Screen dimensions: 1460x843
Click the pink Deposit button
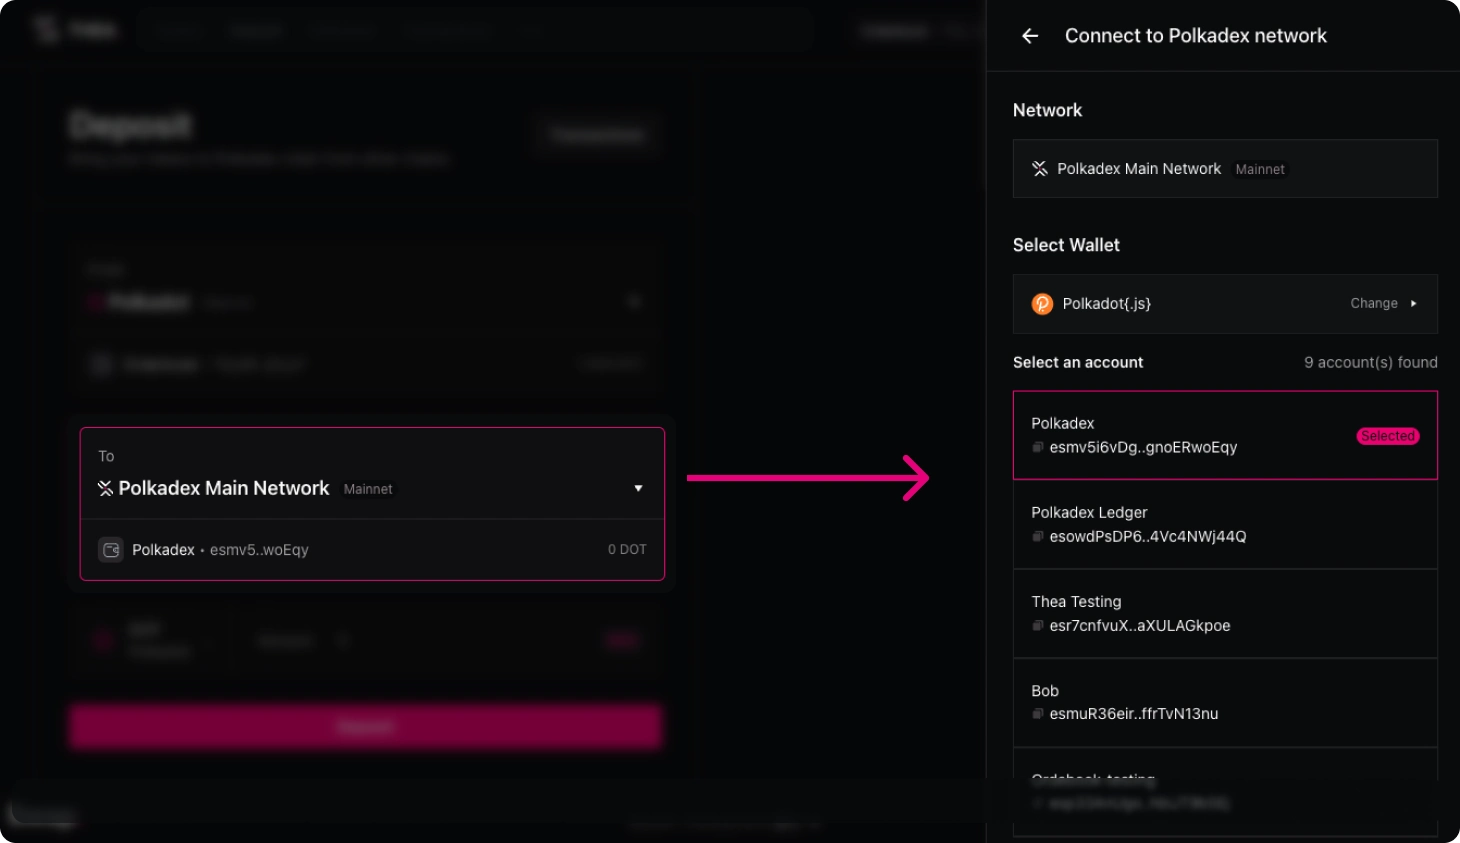click(x=365, y=727)
